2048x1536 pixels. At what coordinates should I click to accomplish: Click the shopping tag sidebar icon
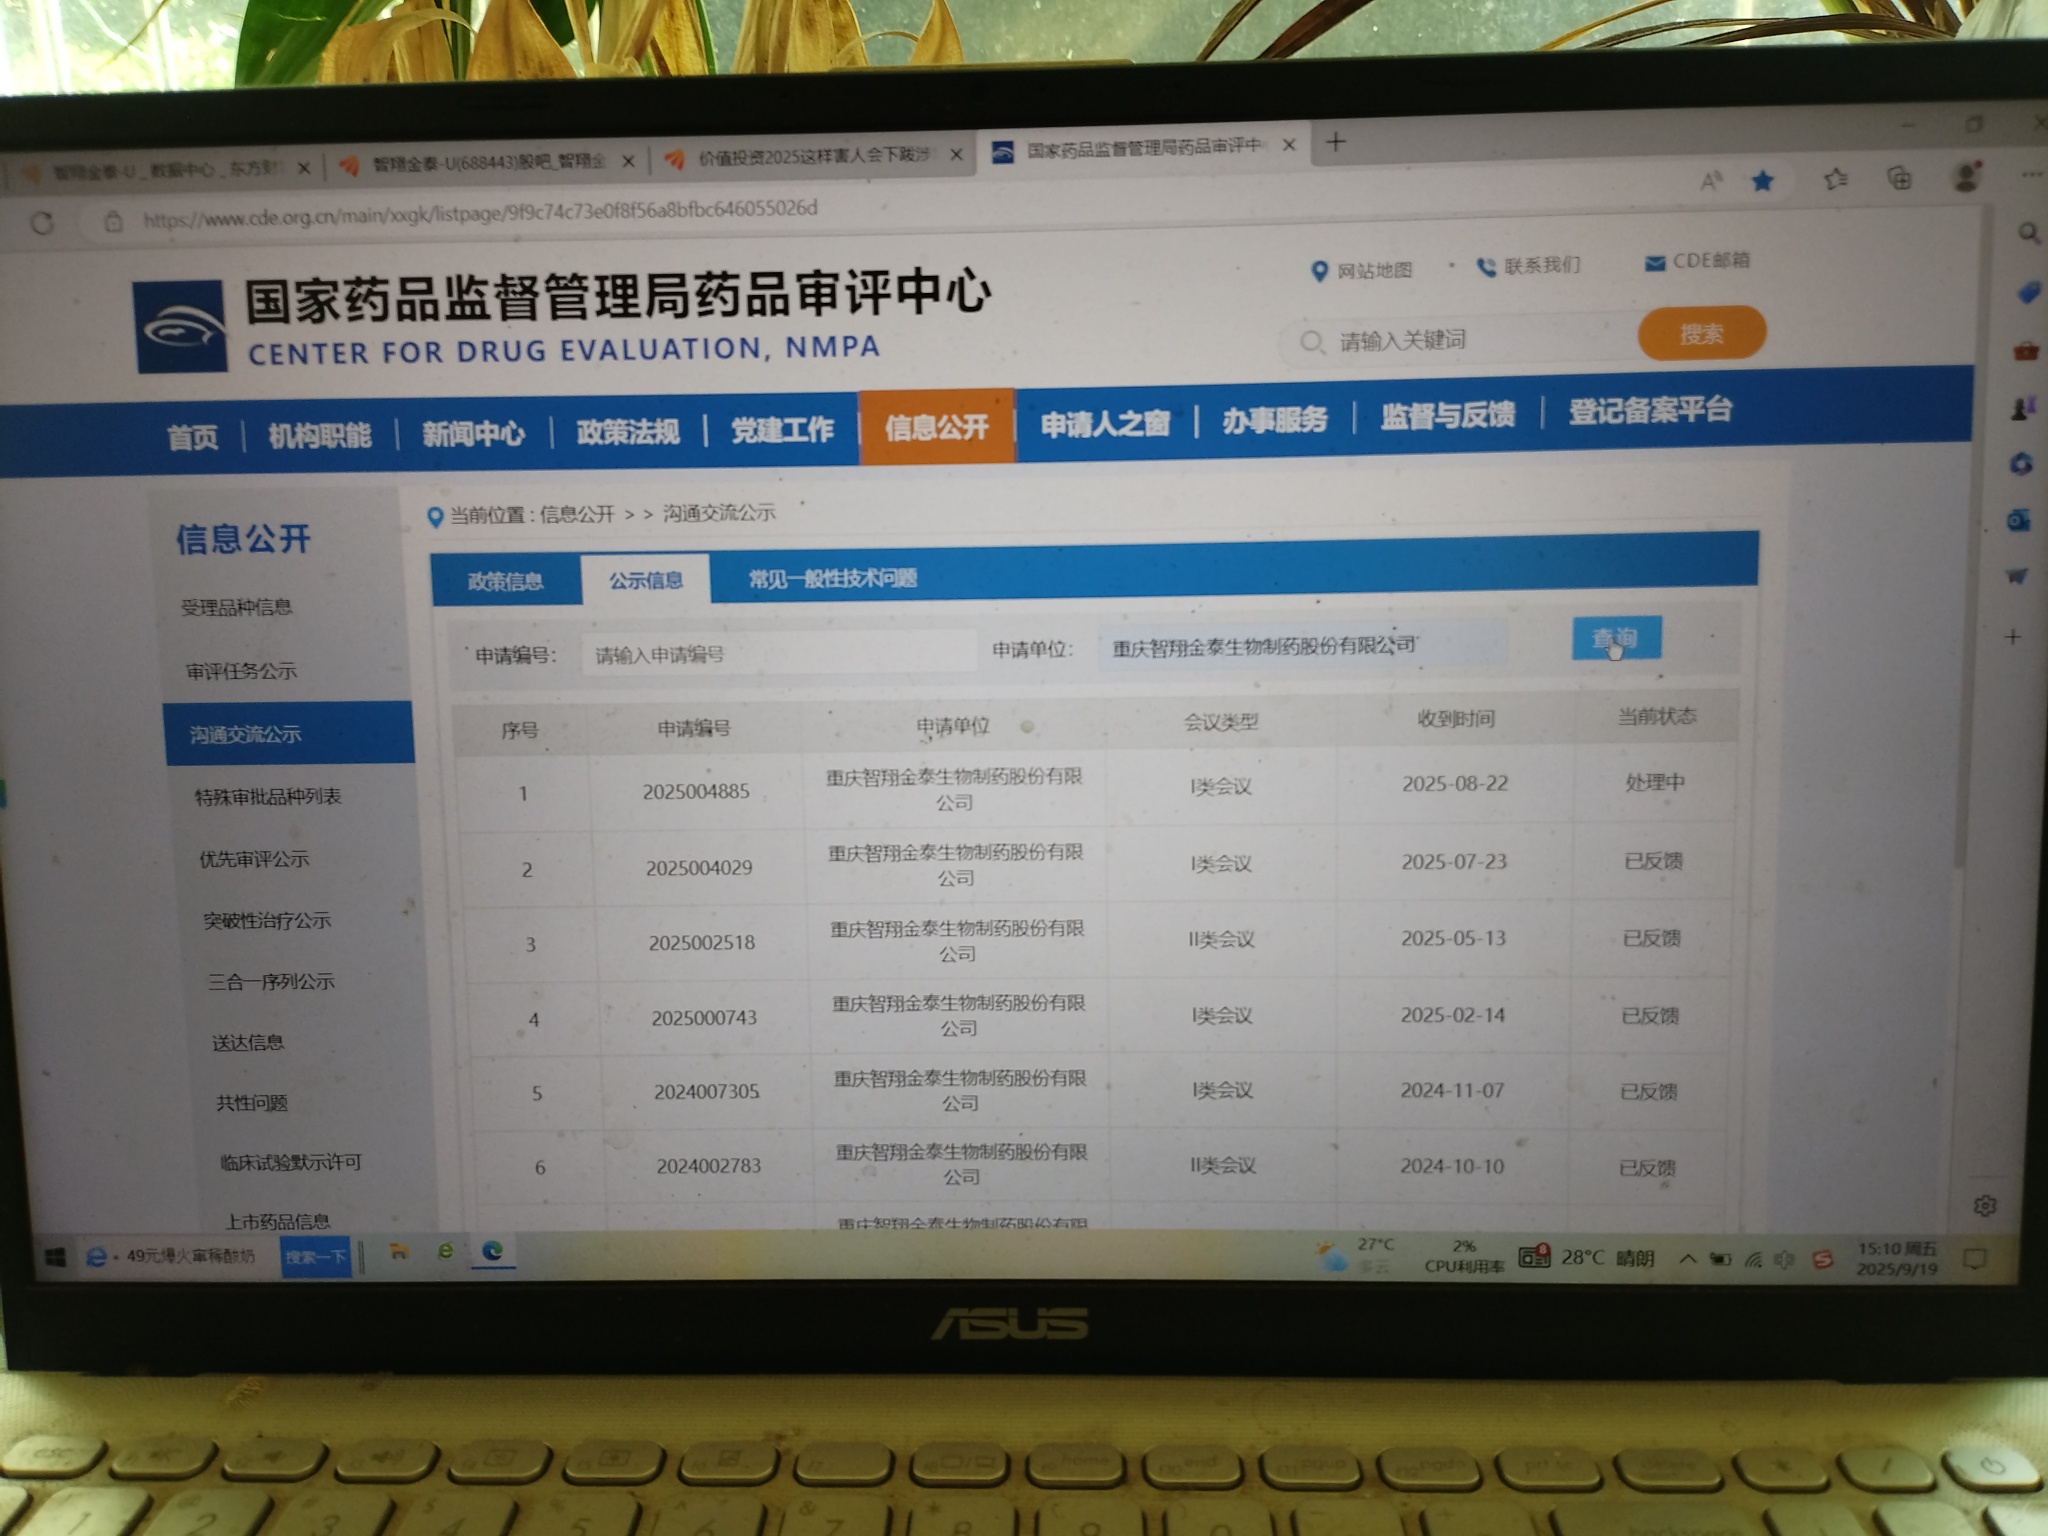pyautogui.click(x=2027, y=292)
